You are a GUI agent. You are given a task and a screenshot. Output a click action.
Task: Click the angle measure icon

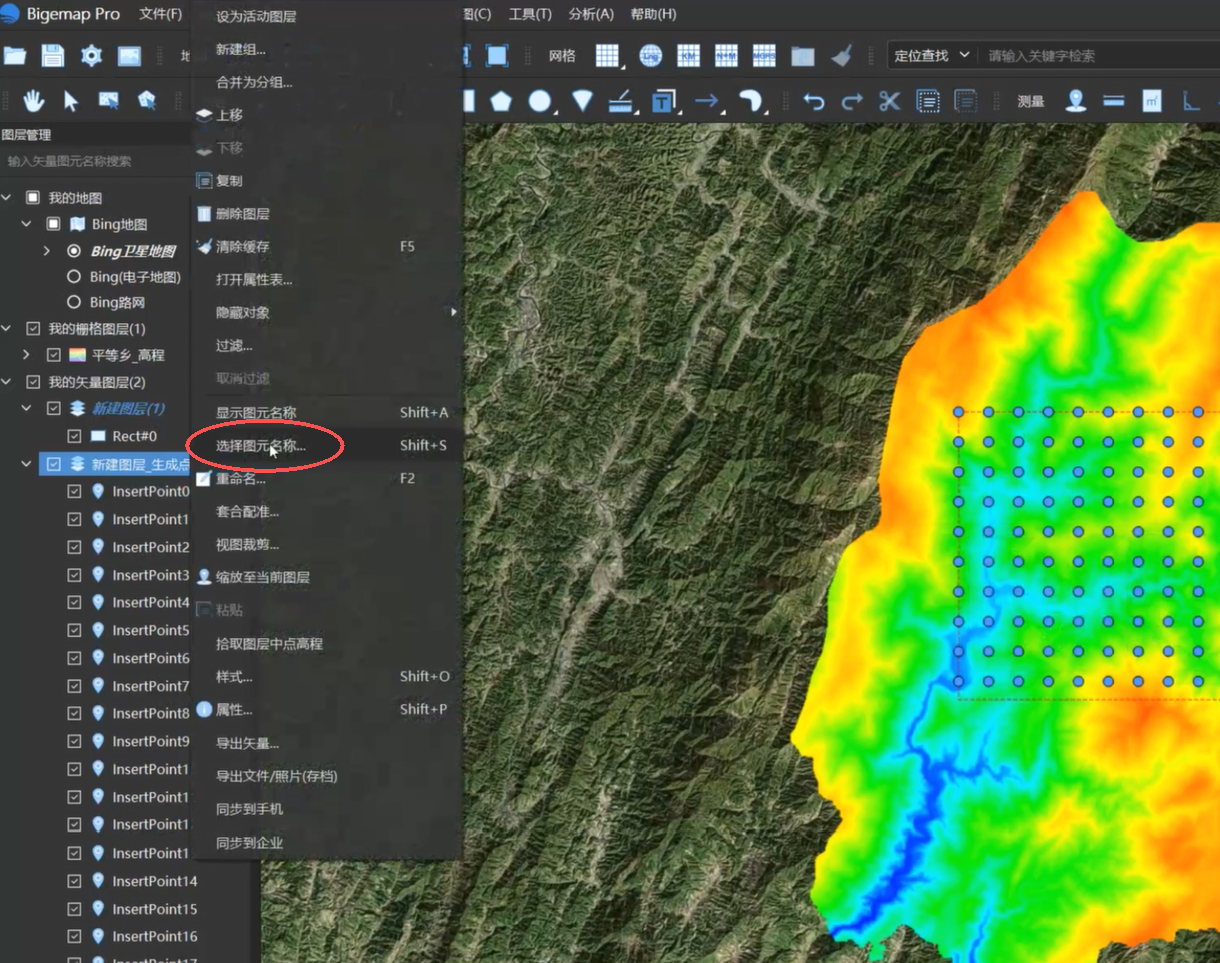(x=1191, y=100)
